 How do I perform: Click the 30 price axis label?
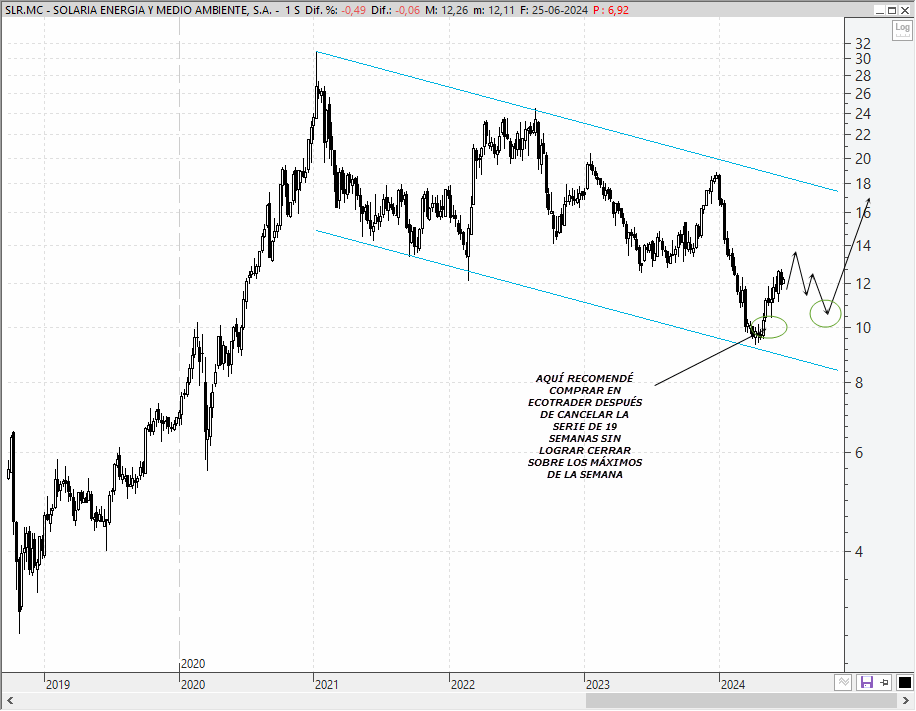point(863,59)
